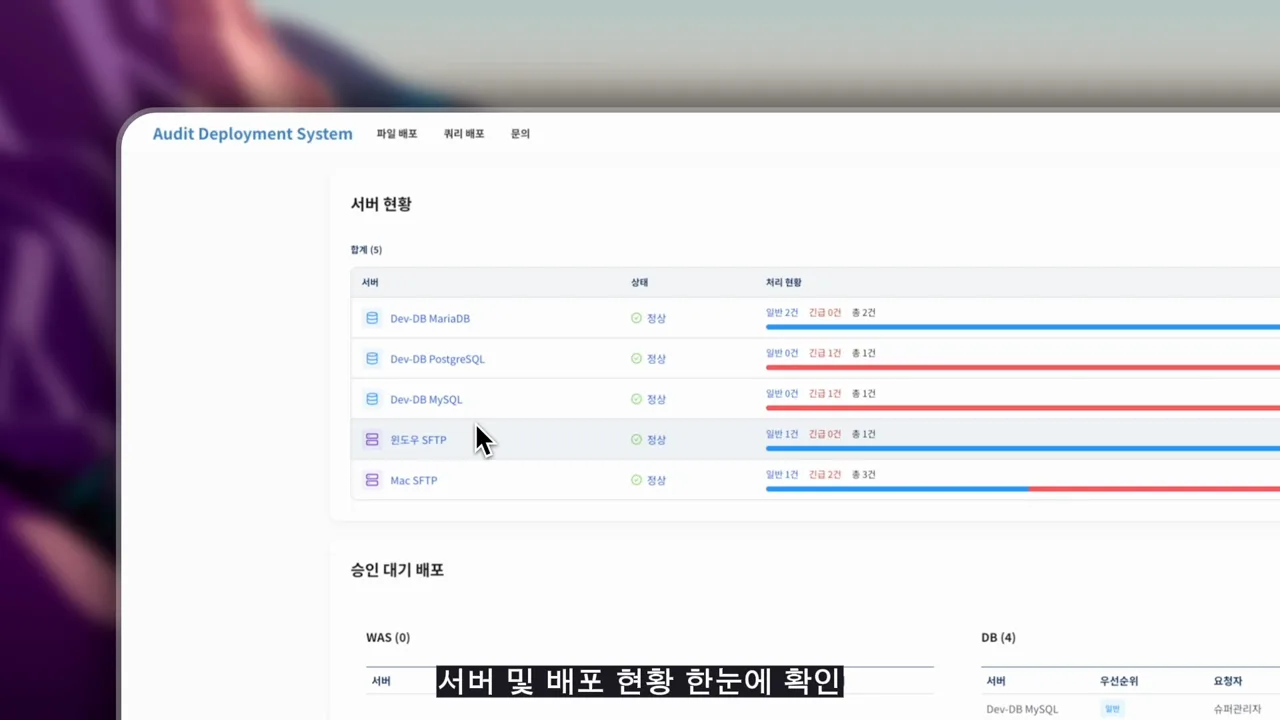Click the blue and red progress bar for Mac SFTP

(x=1023, y=489)
